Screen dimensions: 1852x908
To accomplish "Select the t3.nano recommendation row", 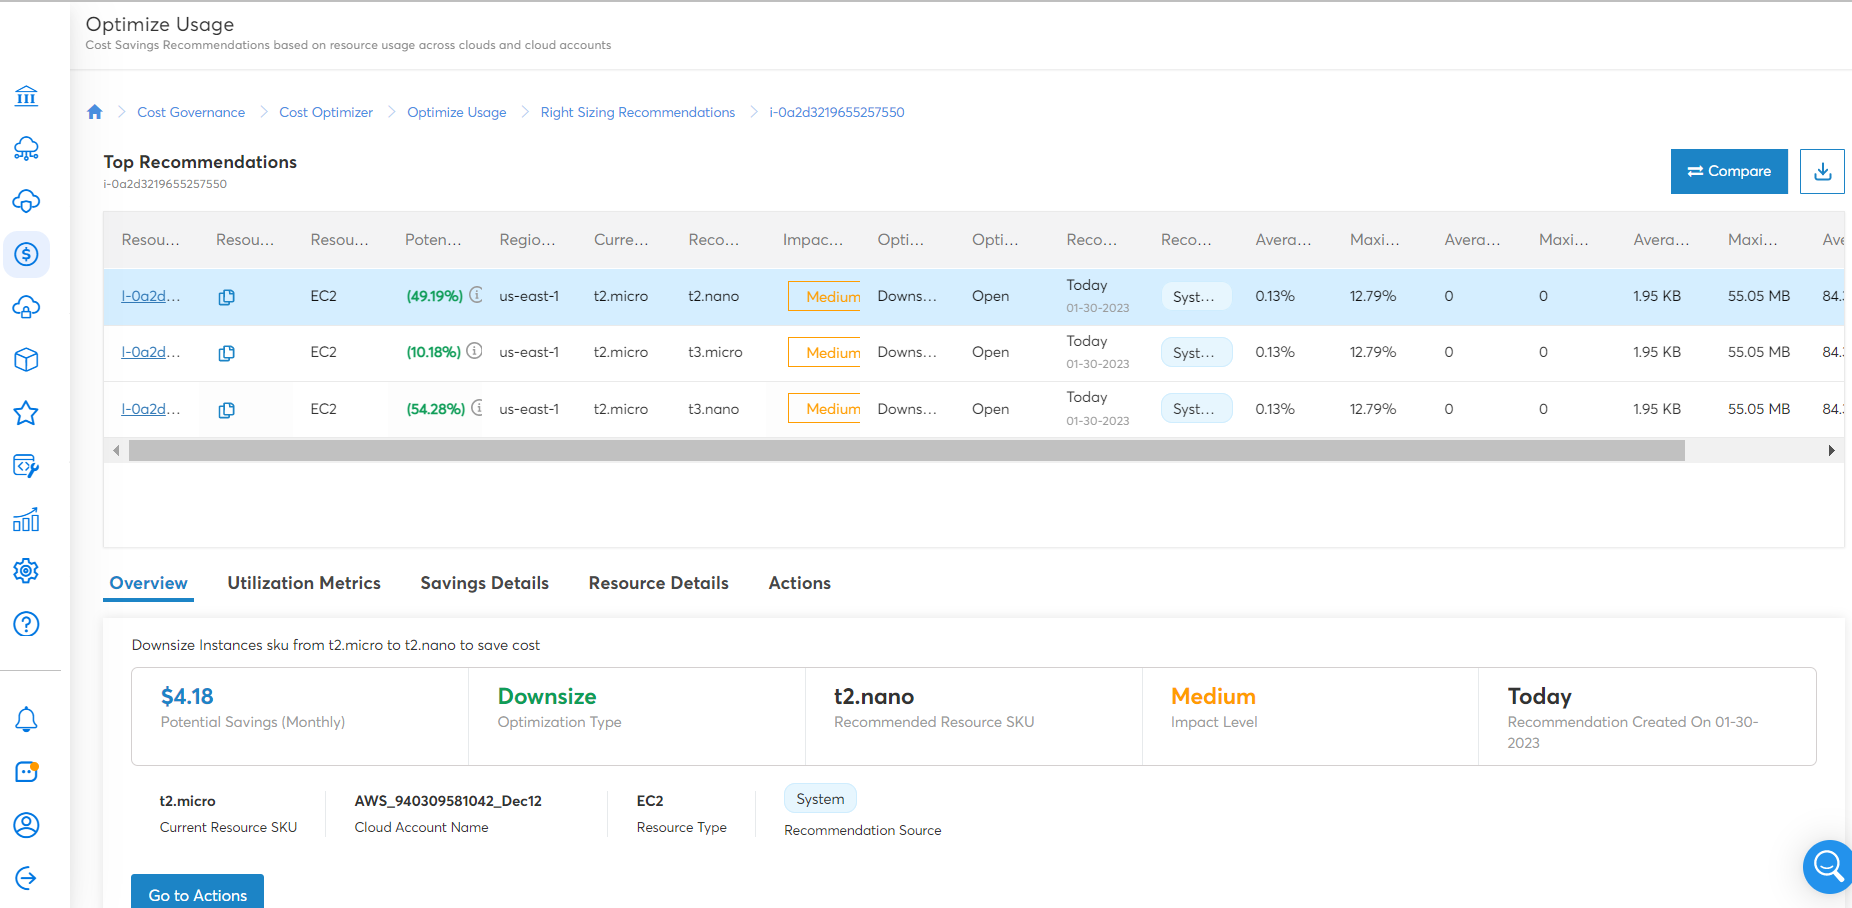I will pyautogui.click(x=713, y=409).
